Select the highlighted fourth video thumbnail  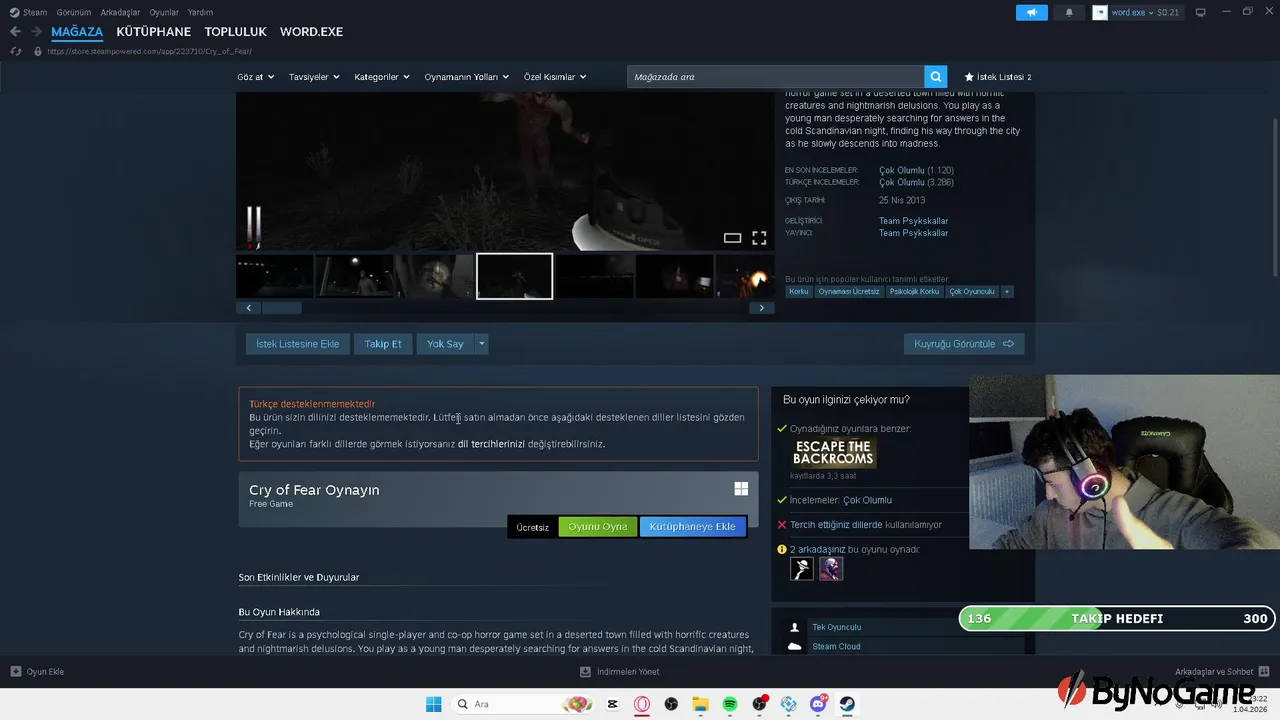click(x=514, y=276)
